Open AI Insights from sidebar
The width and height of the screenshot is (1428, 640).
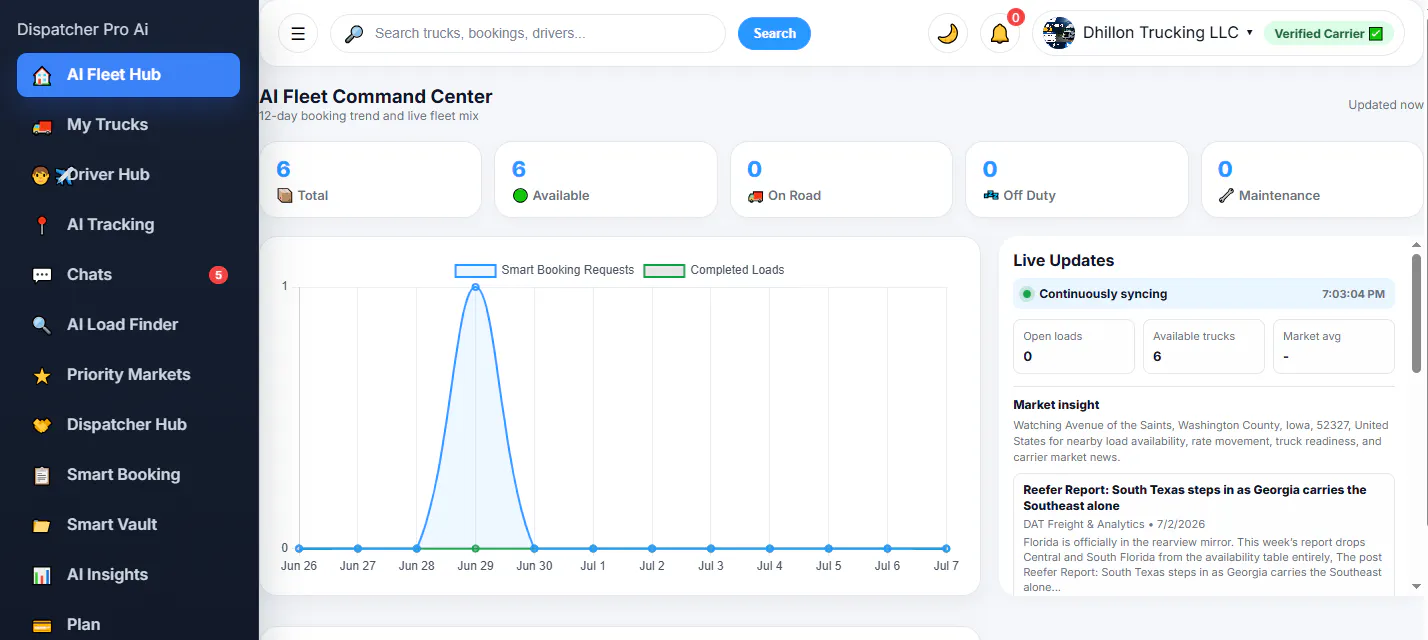point(128,575)
